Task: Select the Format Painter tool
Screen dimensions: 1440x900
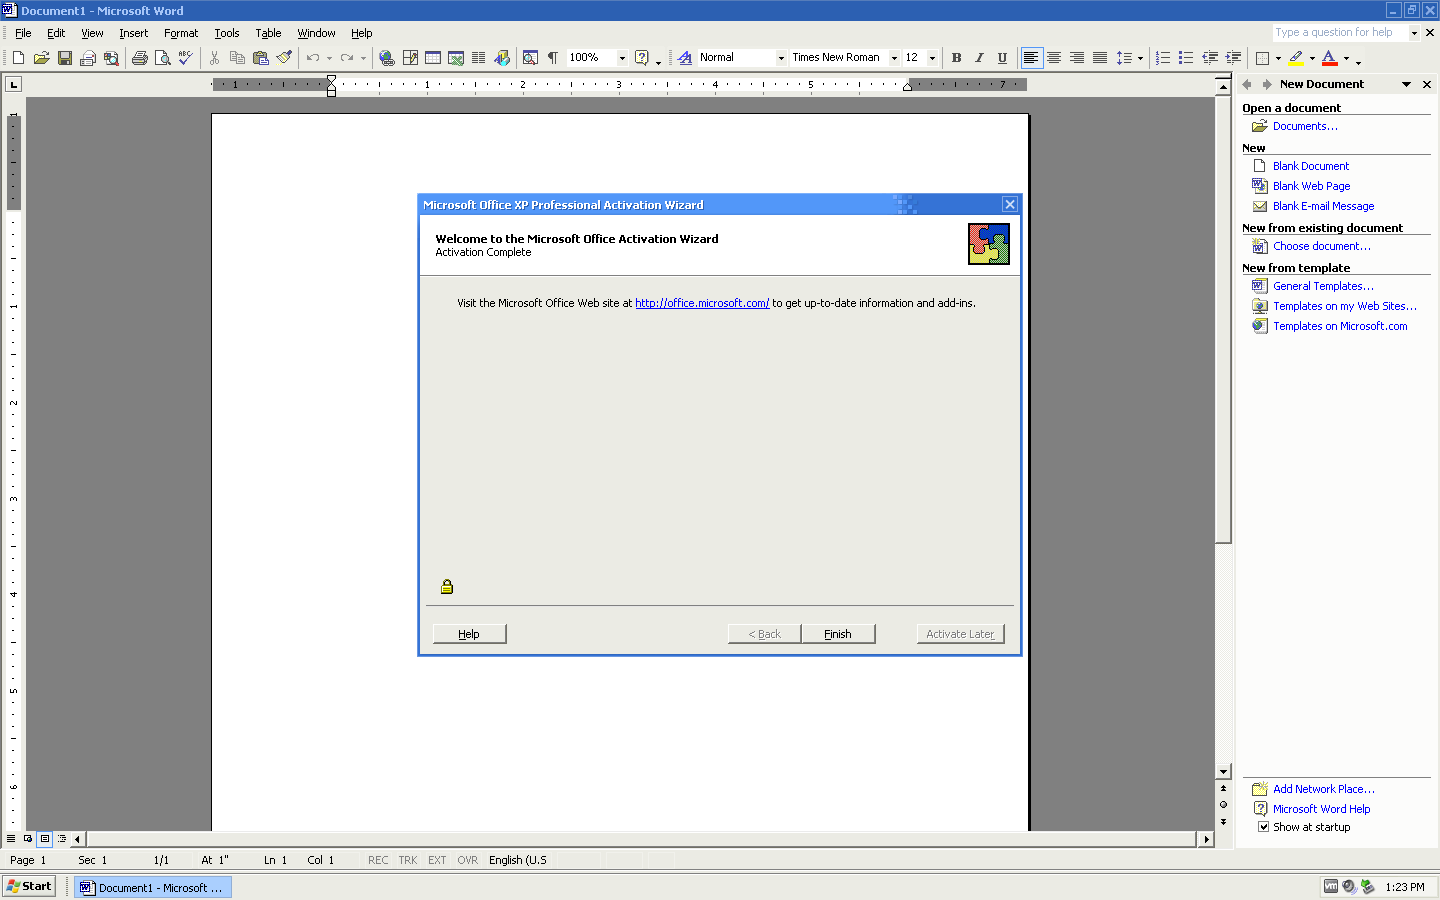Action: (283, 57)
